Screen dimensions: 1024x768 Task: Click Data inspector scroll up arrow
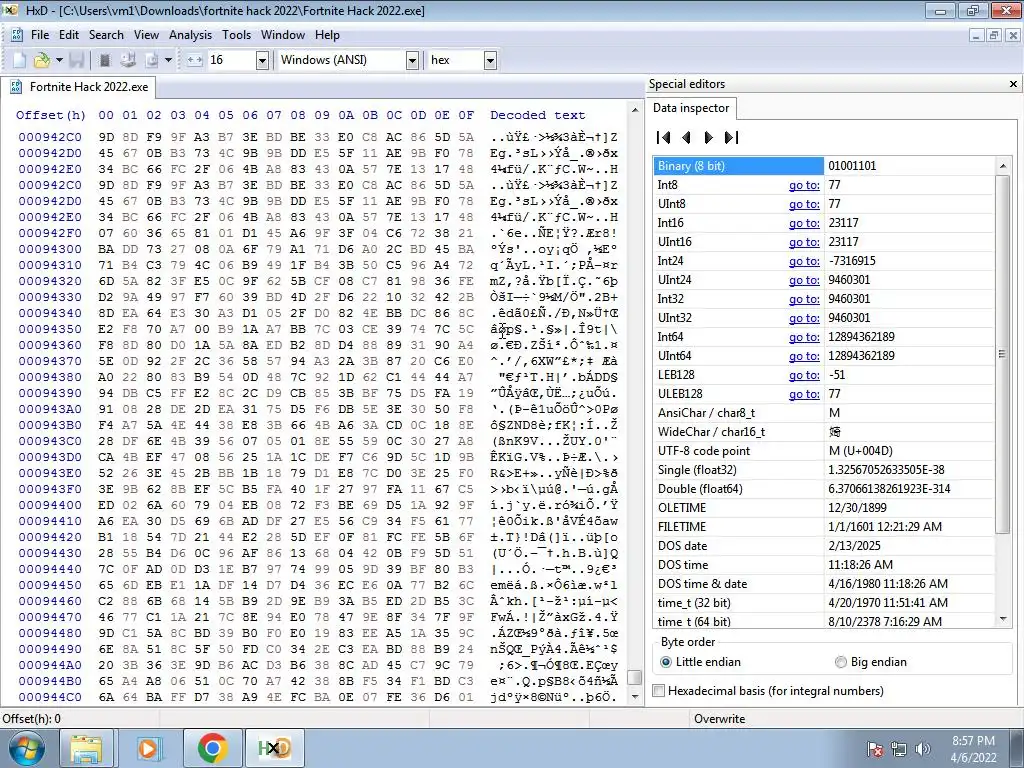point(1002,166)
